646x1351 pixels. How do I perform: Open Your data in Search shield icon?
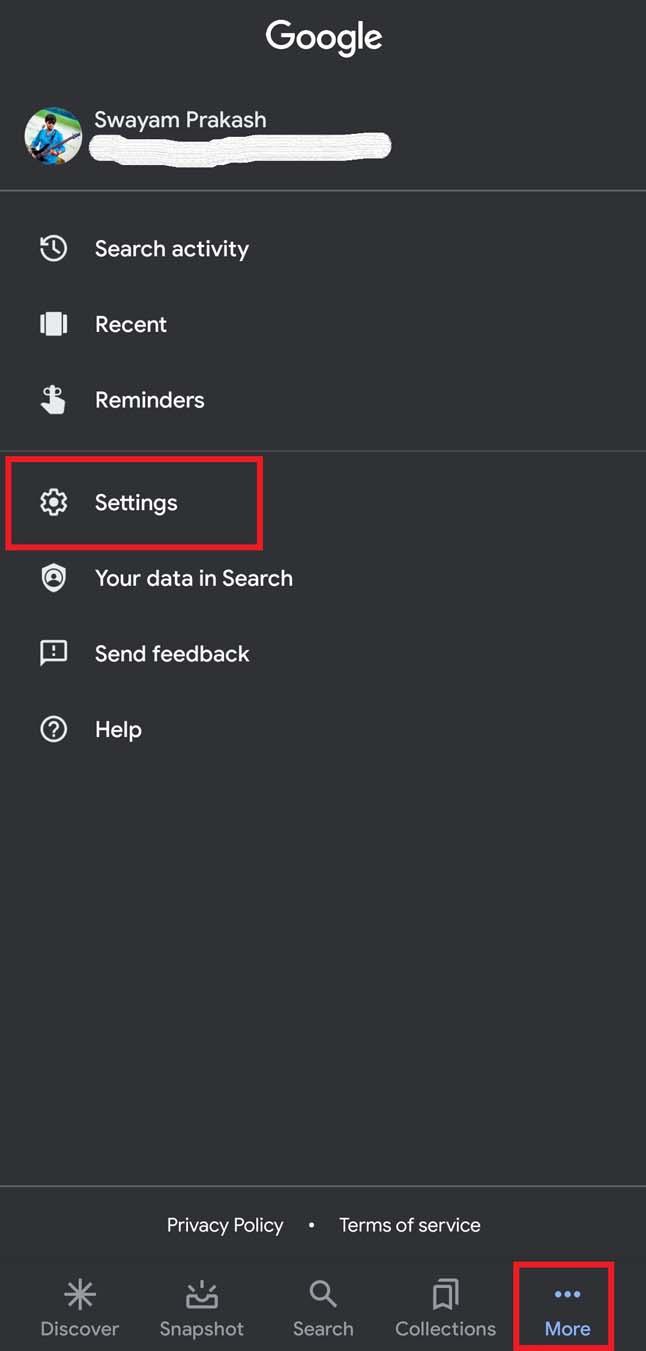[x=52, y=578]
